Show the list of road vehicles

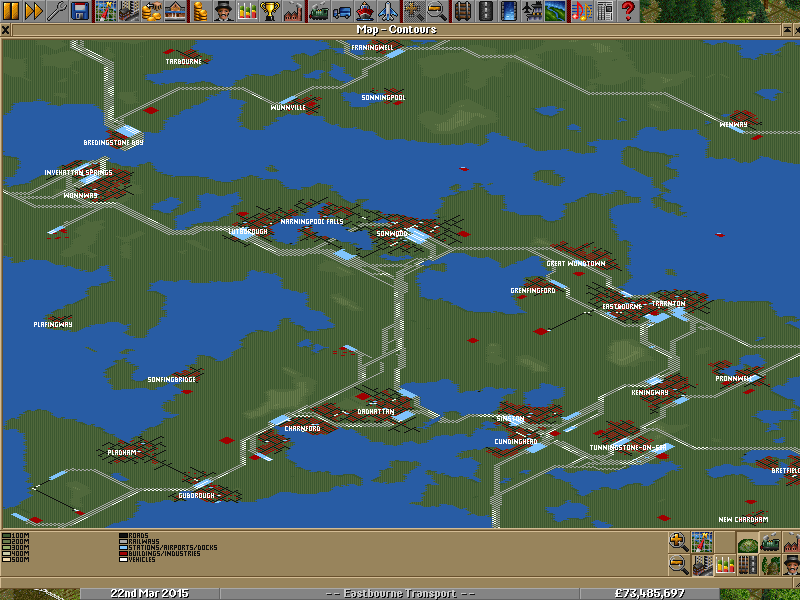tap(341, 11)
